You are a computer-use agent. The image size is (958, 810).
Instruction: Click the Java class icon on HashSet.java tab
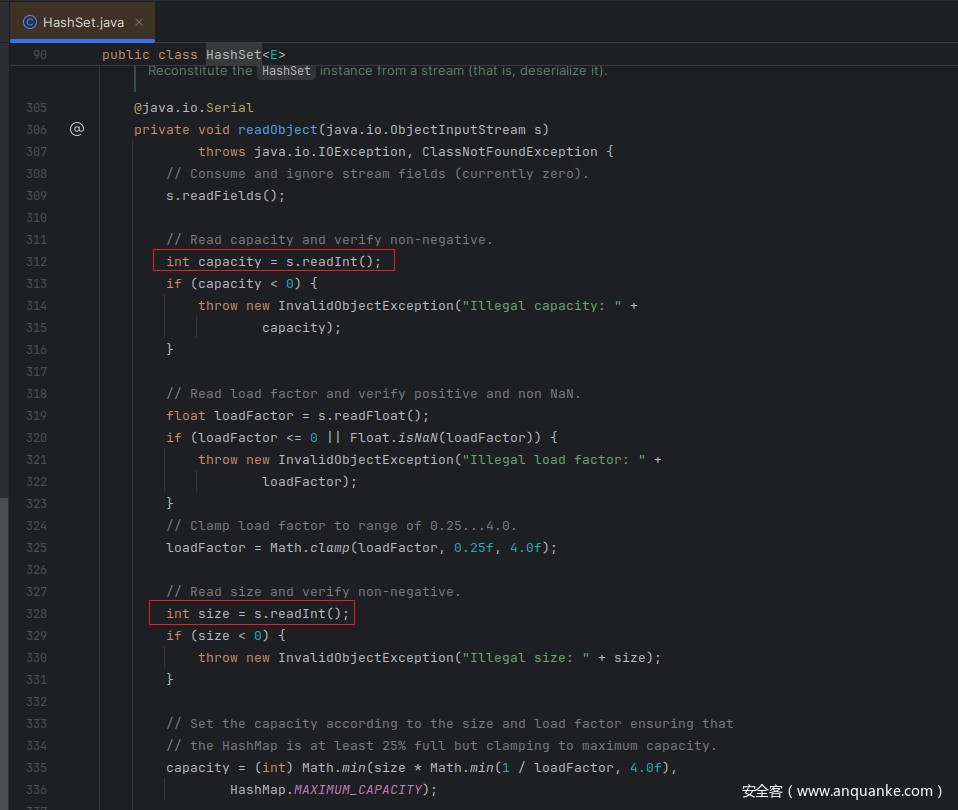30,22
